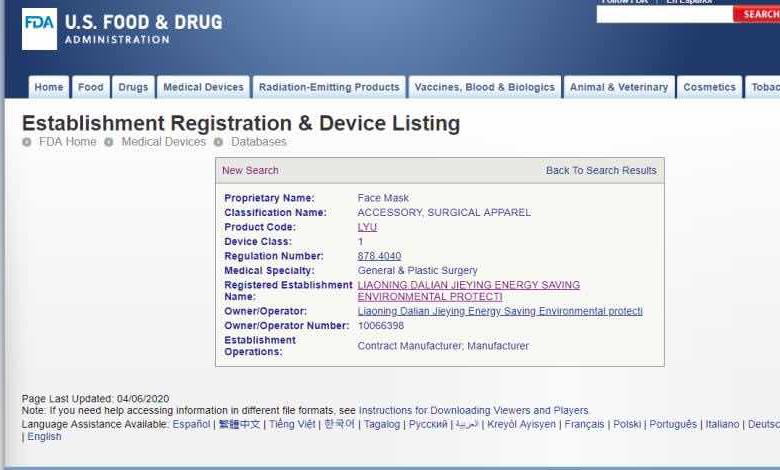The image size is (780, 470).
Task: Click owner/operator number 10066398
Action: (x=381, y=326)
